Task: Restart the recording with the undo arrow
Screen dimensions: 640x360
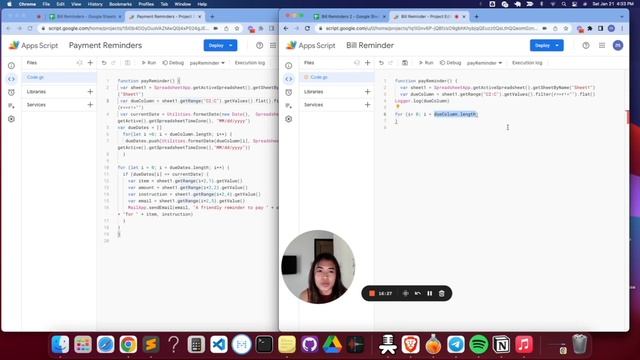Action: point(418,293)
